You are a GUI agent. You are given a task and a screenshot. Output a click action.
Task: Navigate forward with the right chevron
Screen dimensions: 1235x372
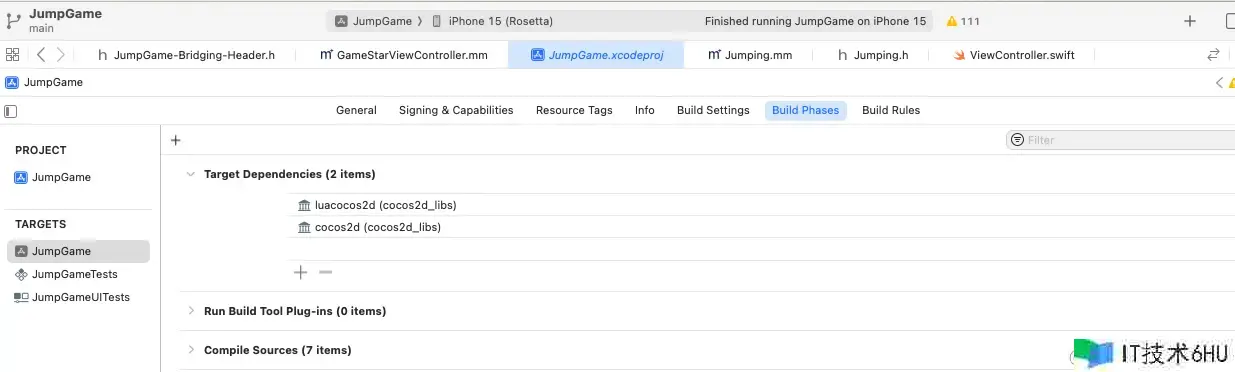pyautogui.click(x=61, y=55)
